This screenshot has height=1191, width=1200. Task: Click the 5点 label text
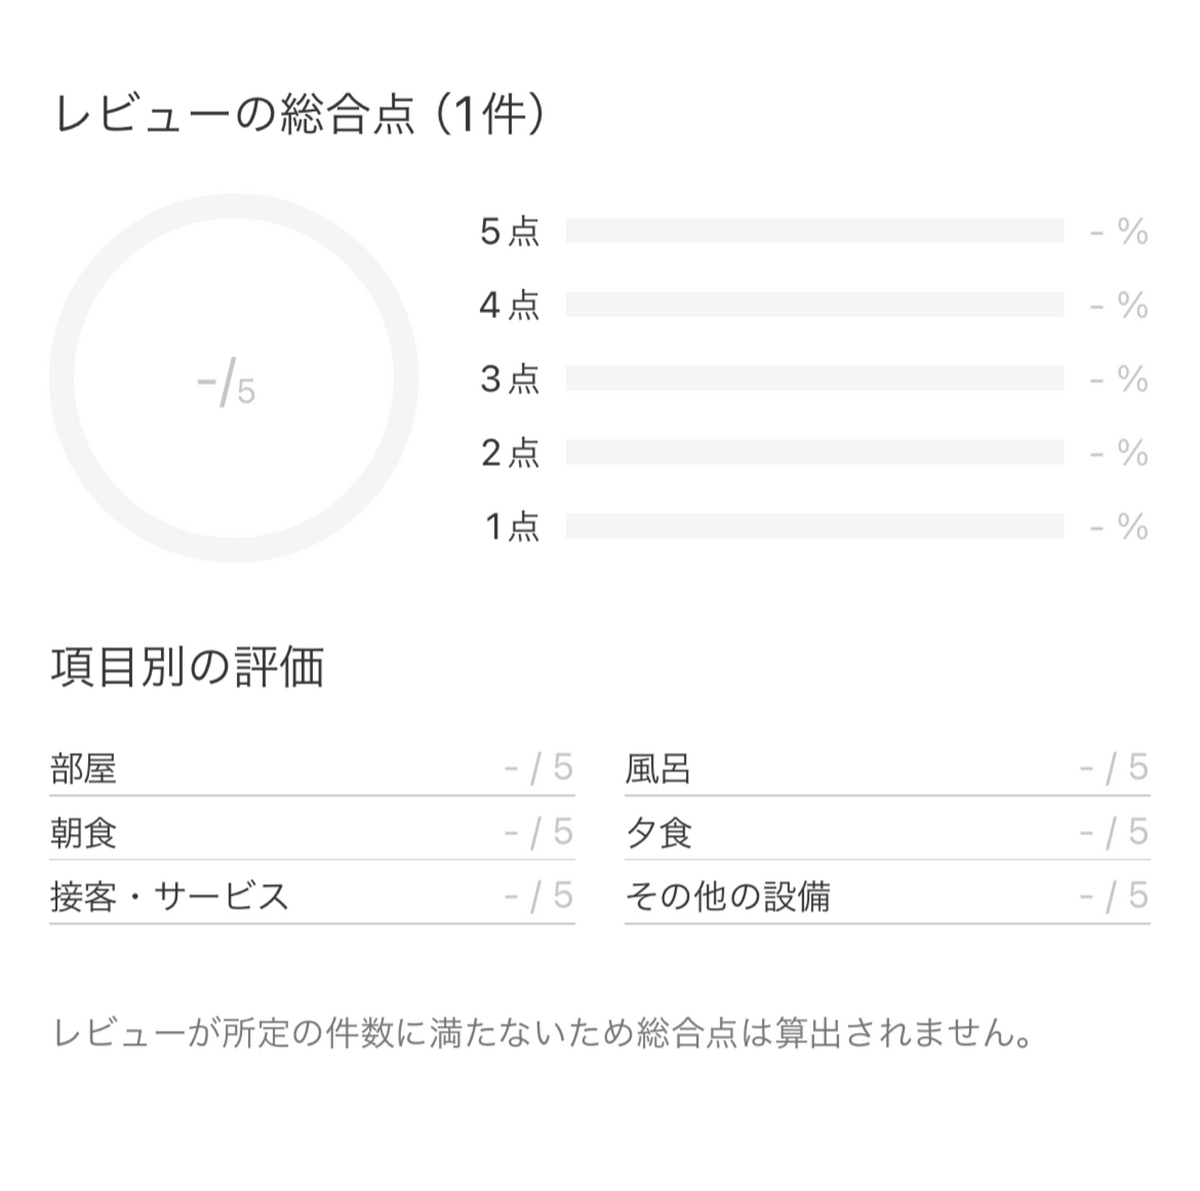[x=510, y=232]
